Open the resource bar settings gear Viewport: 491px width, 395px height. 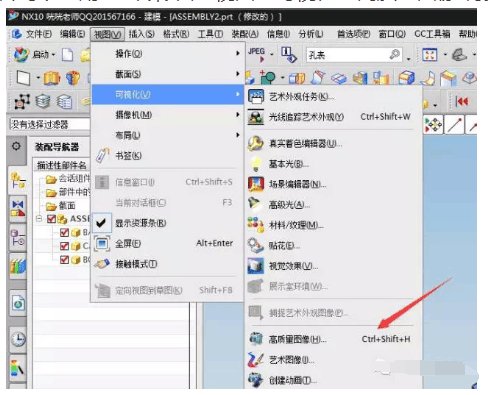click(x=16, y=146)
